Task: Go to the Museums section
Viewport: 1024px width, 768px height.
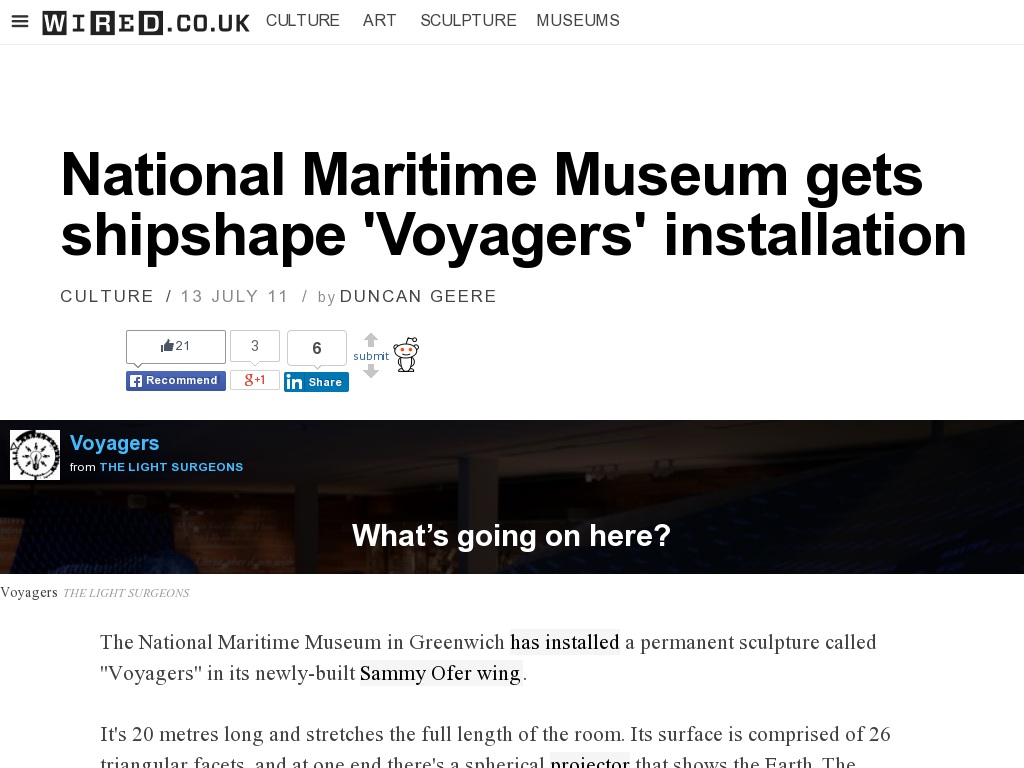Action: pyautogui.click(x=578, y=20)
